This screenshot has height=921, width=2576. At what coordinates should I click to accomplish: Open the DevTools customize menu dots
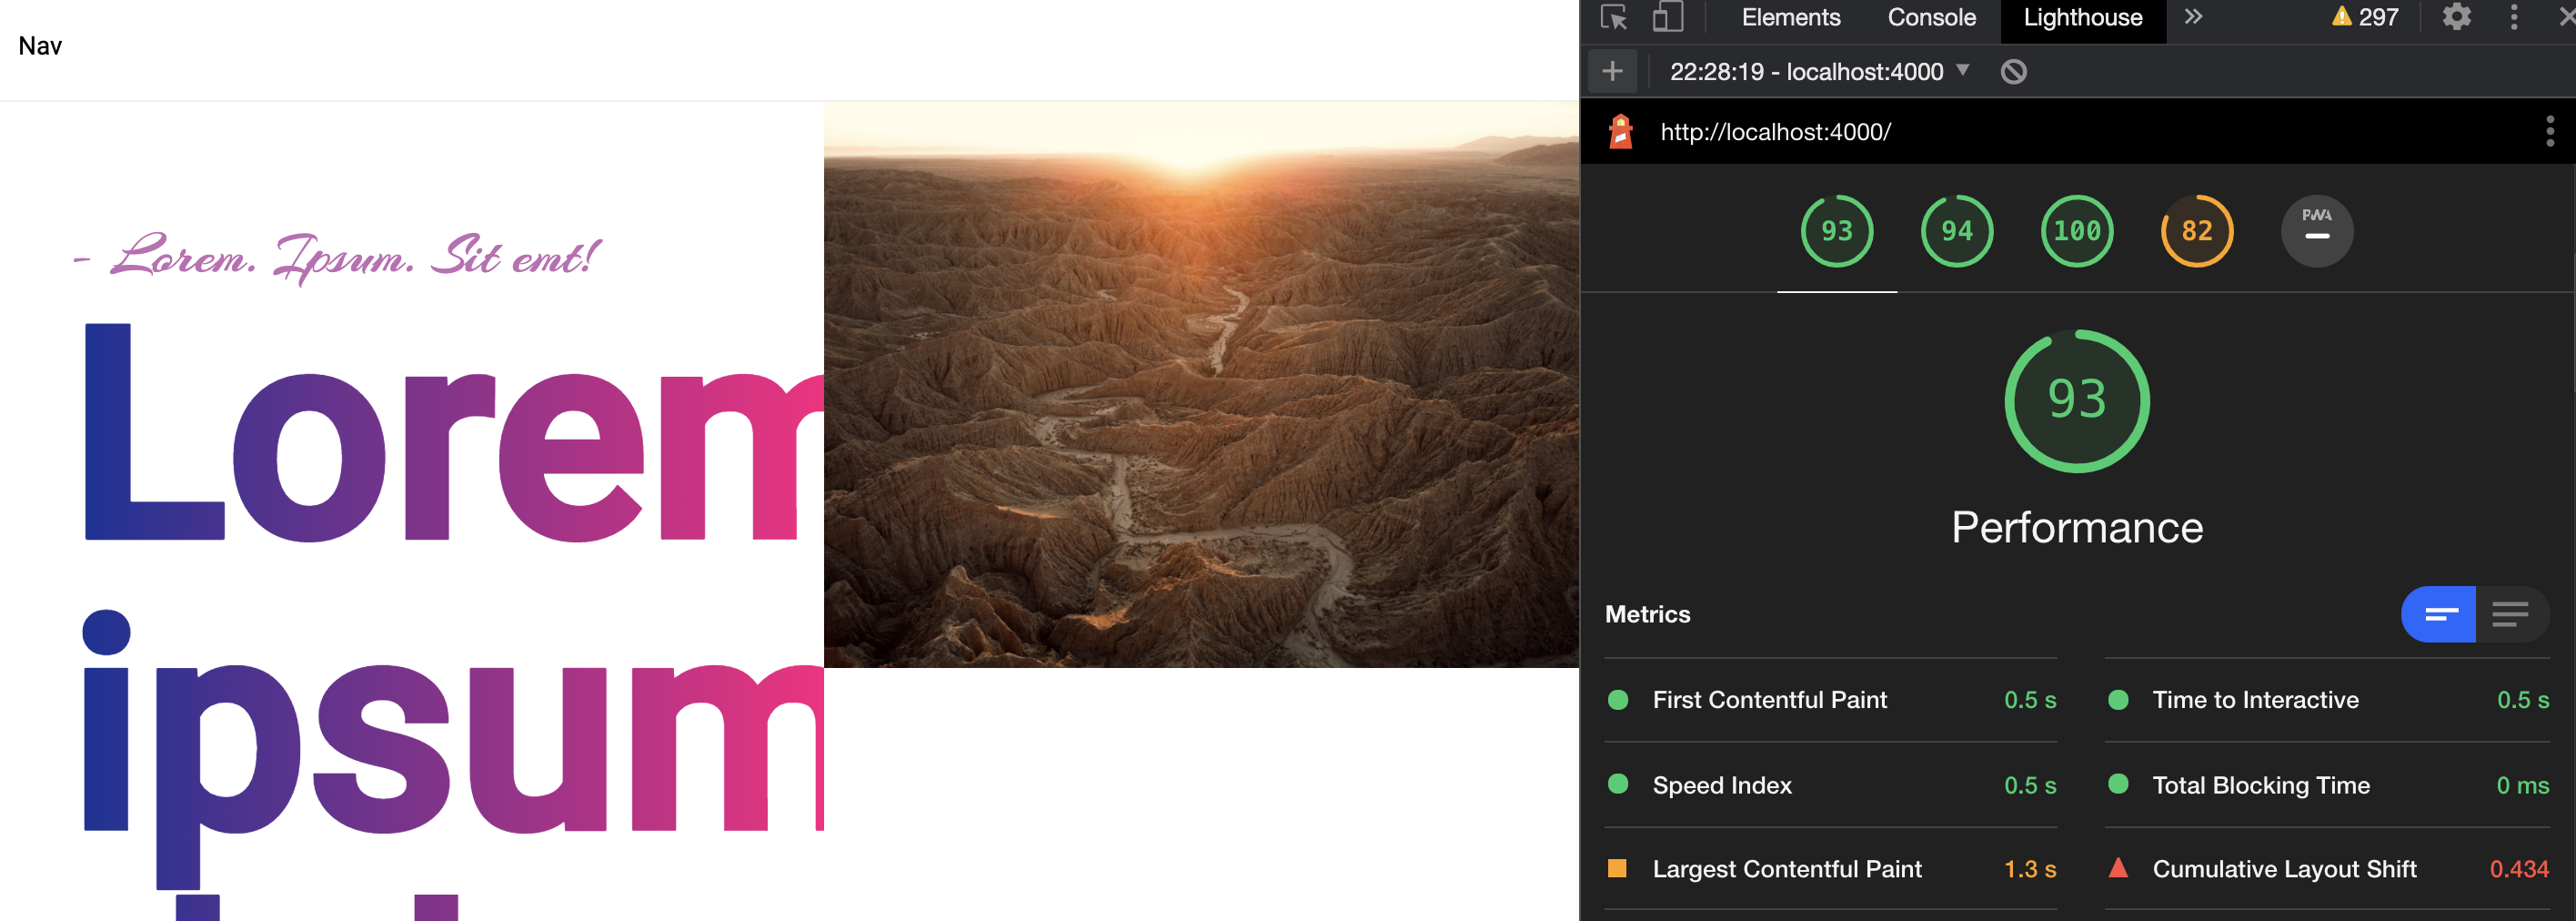(x=2514, y=17)
